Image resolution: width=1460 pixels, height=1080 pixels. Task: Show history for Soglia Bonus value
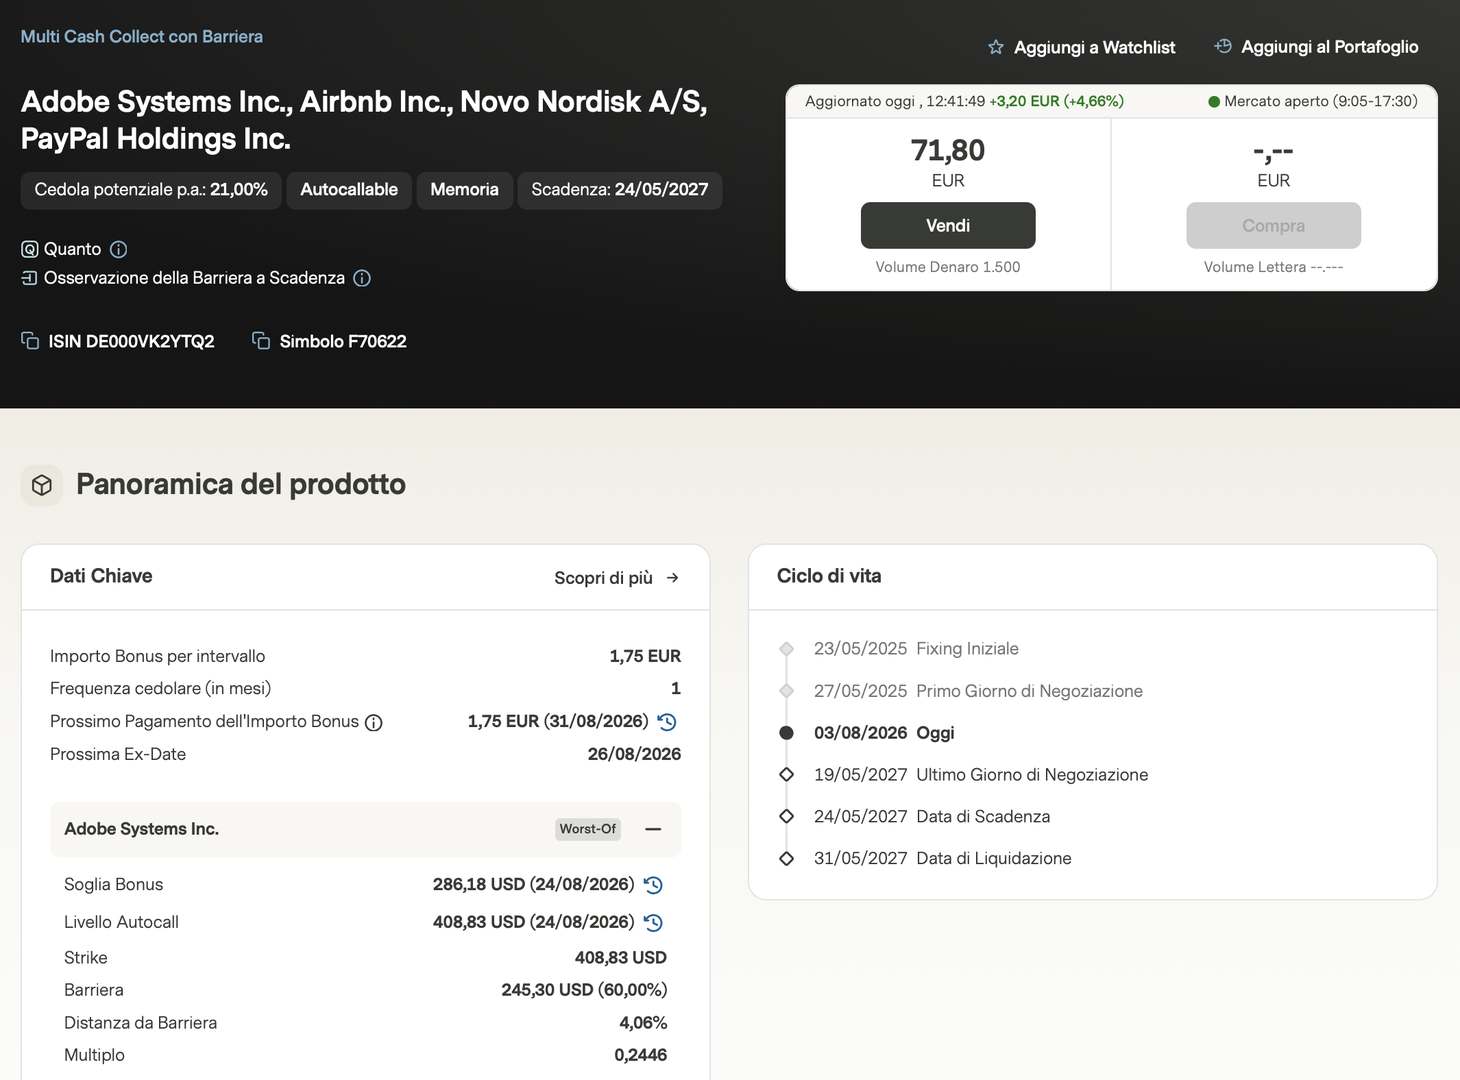point(653,885)
